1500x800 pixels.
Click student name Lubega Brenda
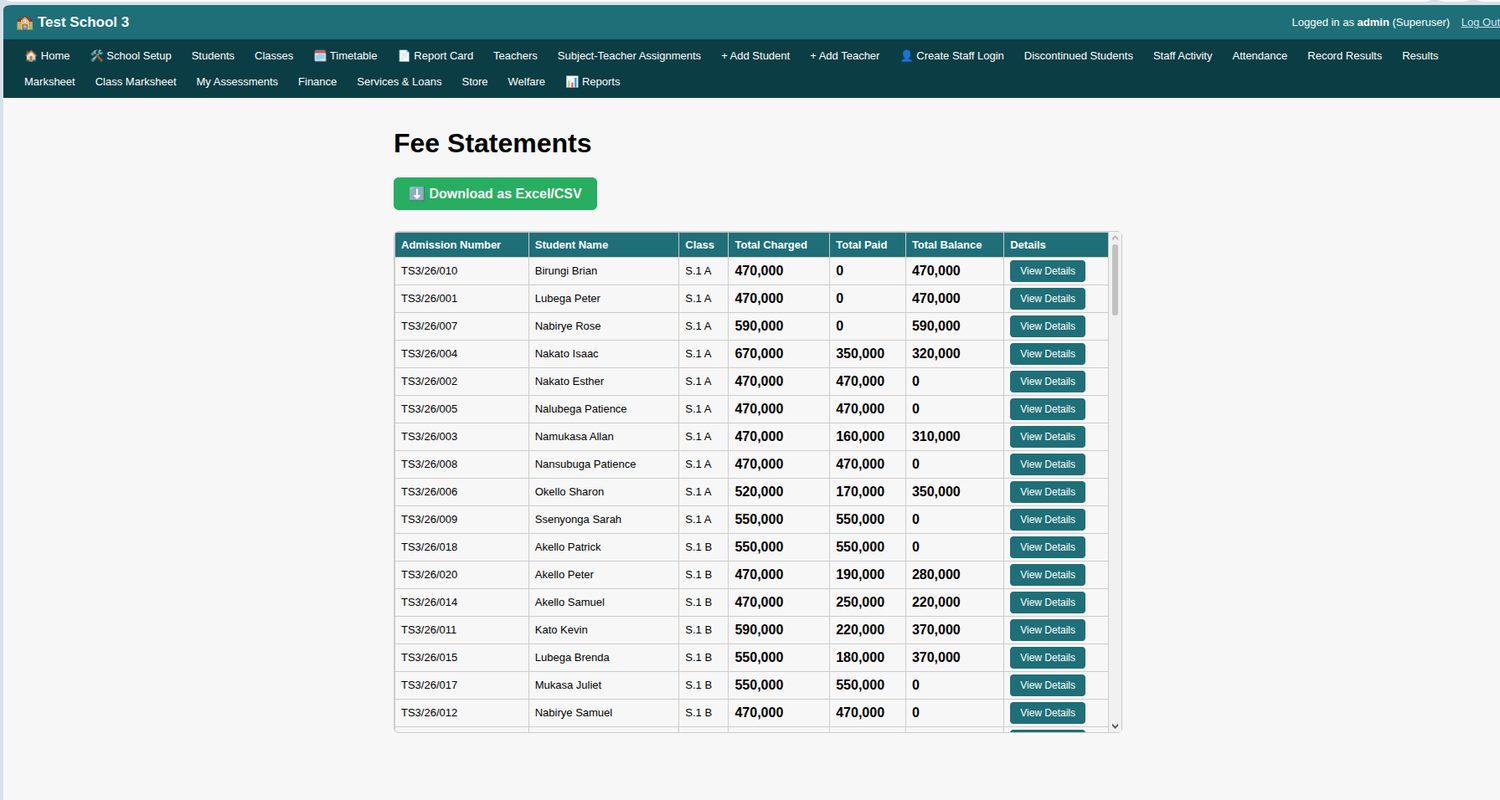tap(572, 658)
